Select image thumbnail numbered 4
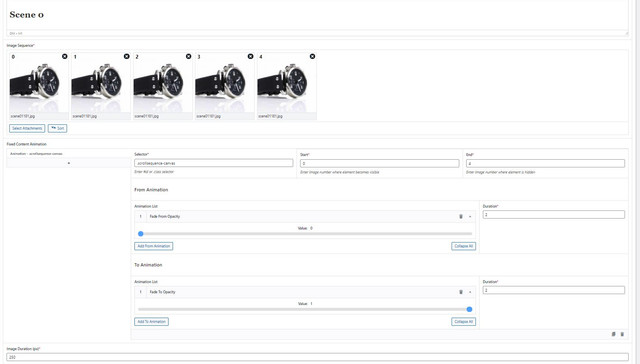This screenshot has width=640, height=364. coord(287,86)
